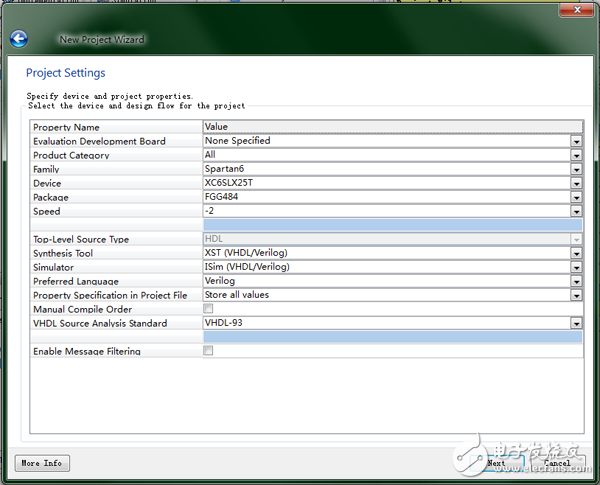Enable the Manual Compile Order checkbox
This screenshot has width=600, height=485.
[x=208, y=309]
